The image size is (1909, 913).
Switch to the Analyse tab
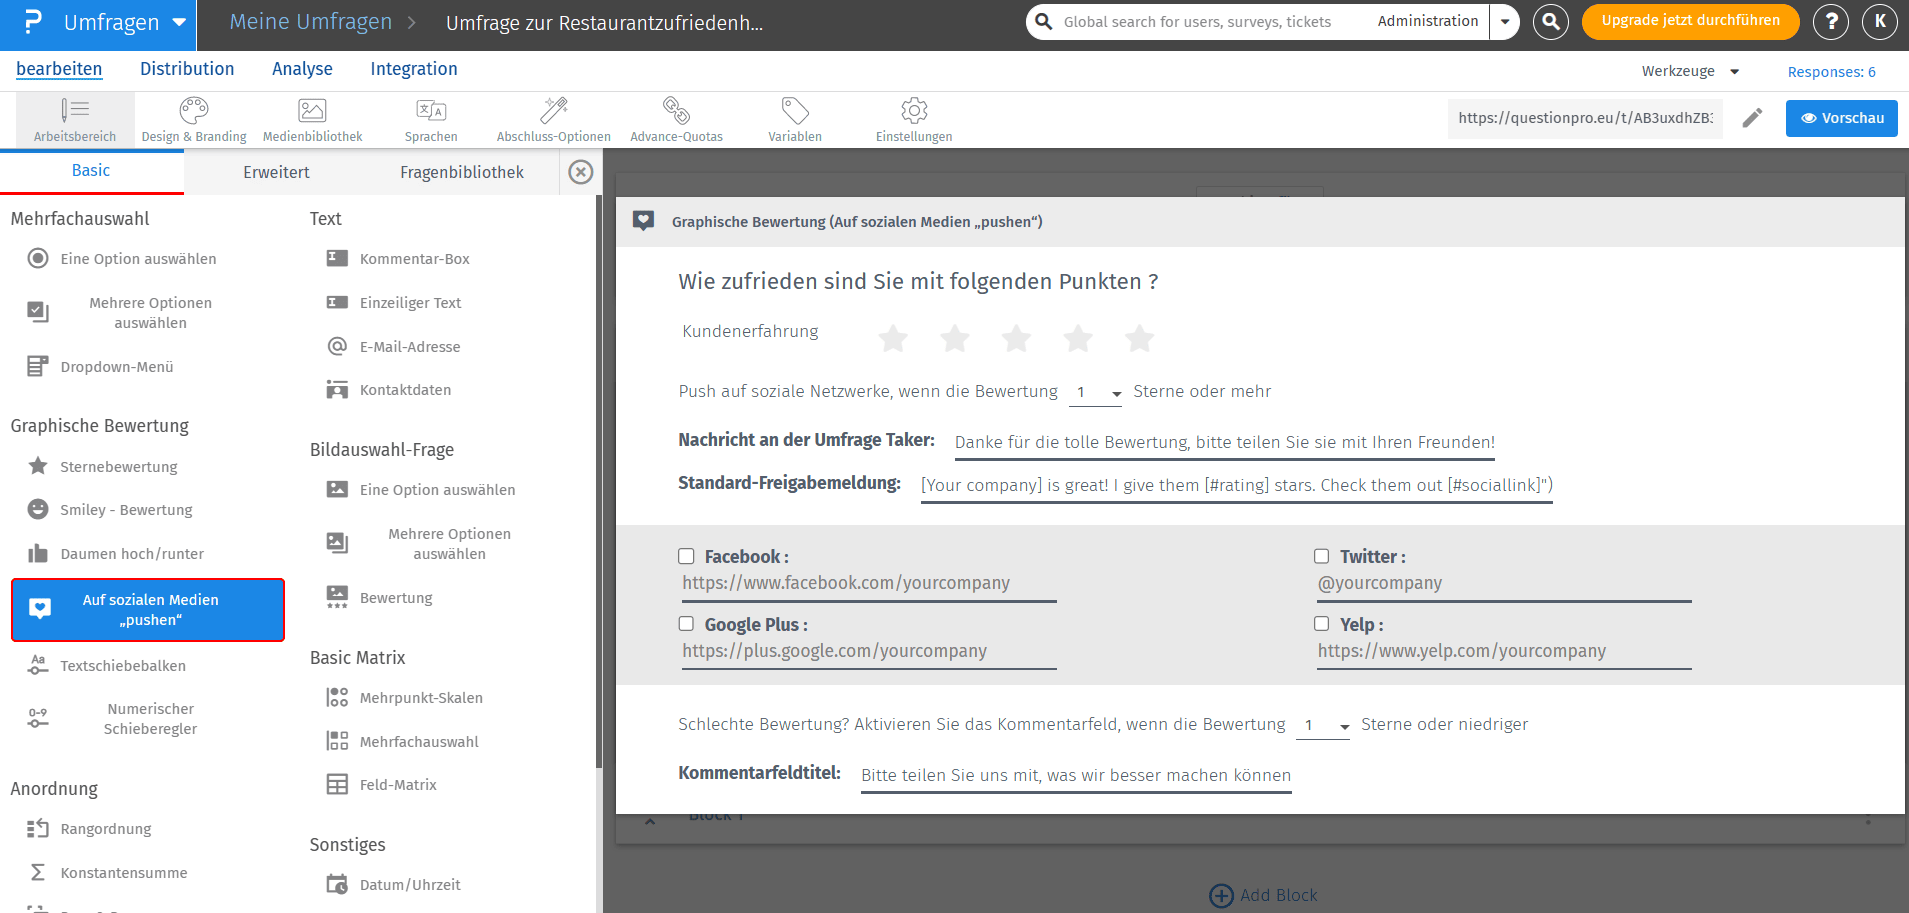click(302, 69)
